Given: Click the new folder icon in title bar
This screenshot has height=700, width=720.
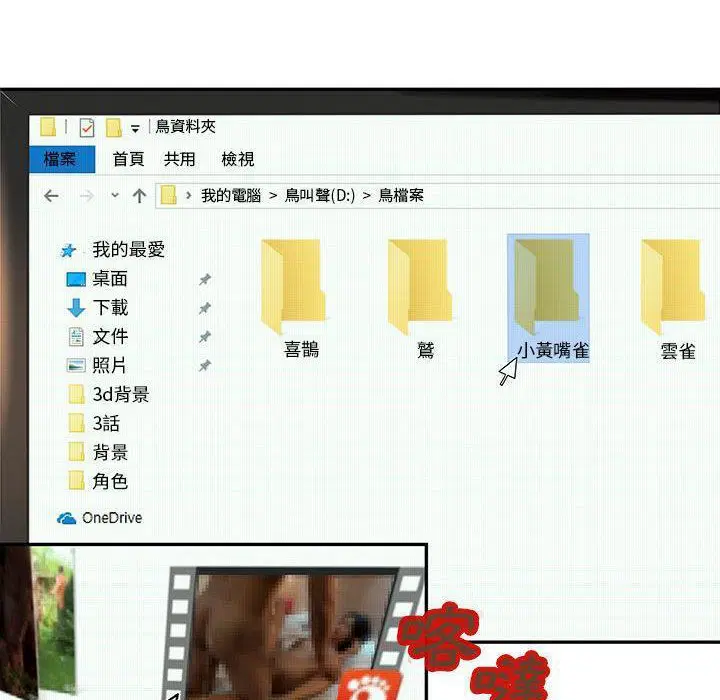Looking at the screenshot, I should coord(113,128).
